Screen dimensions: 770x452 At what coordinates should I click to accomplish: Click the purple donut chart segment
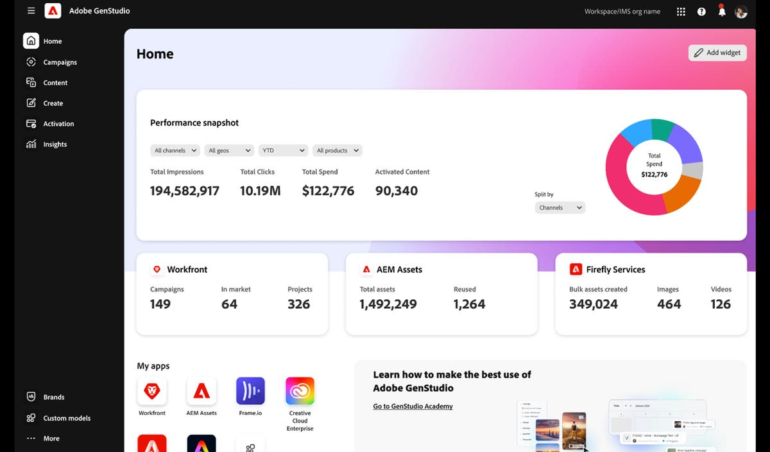coord(687,143)
